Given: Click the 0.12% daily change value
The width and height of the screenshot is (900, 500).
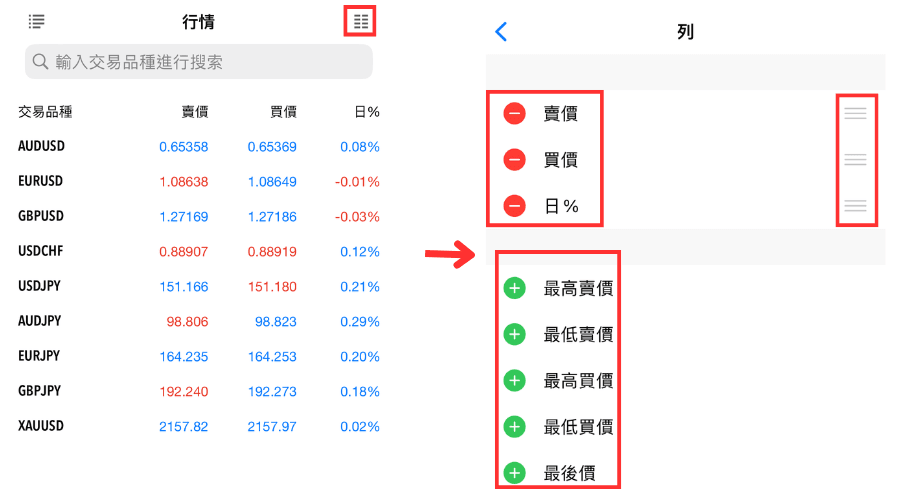Looking at the screenshot, I should click(360, 252).
